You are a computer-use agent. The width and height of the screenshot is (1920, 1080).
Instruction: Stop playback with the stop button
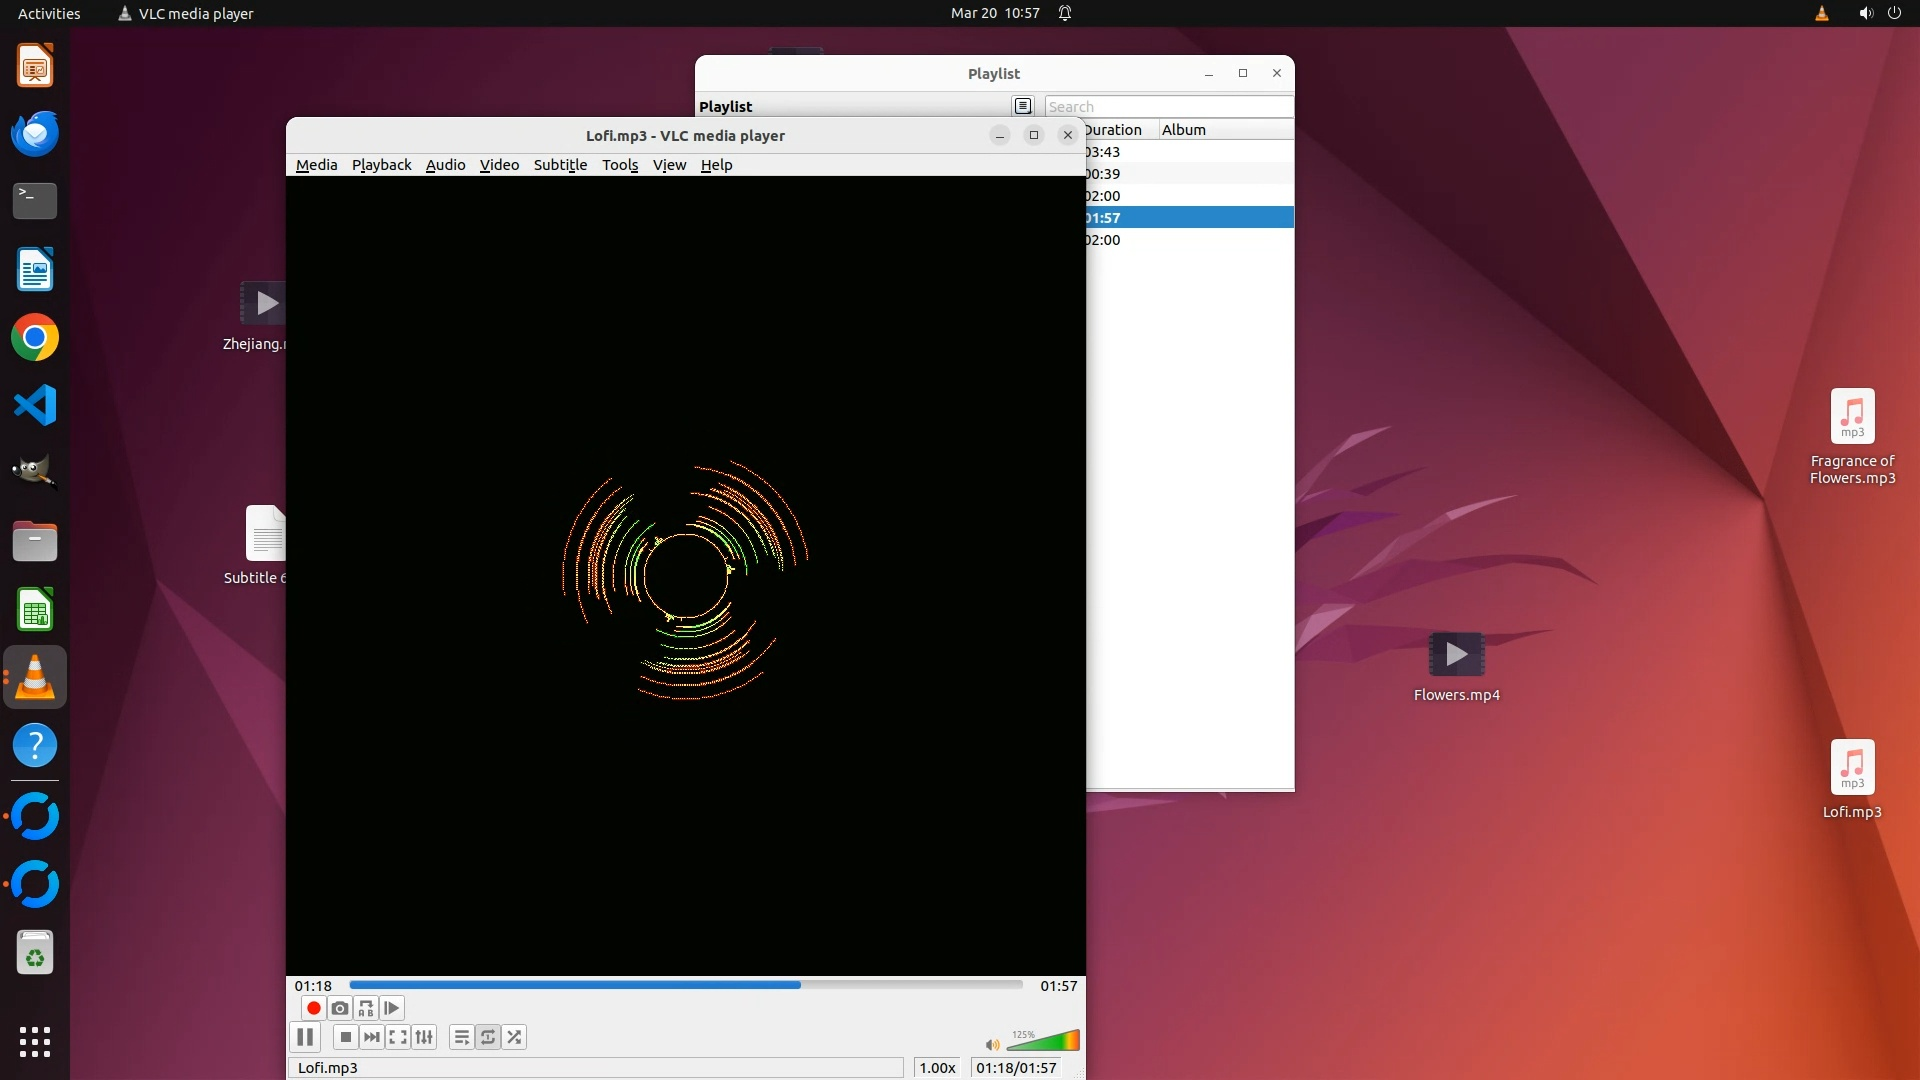(x=345, y=1037)
